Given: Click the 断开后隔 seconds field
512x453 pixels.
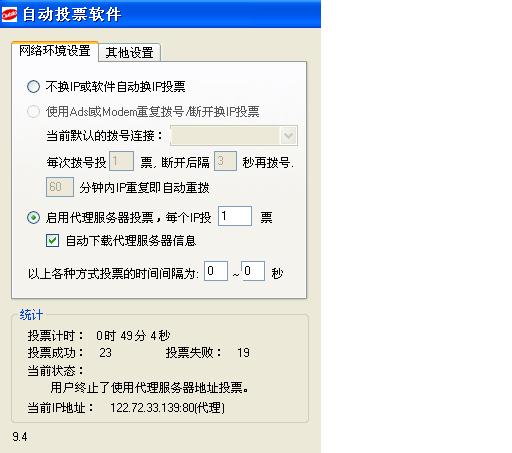Looking at the screenshot, I should 225,161.
